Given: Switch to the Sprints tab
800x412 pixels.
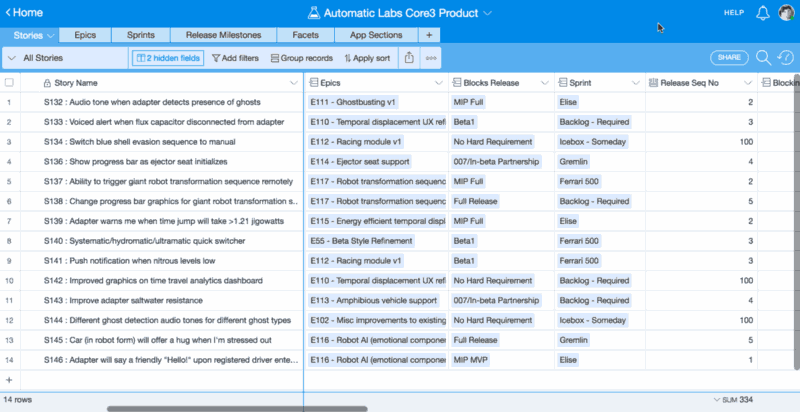Looking at the screenshot, I should [141, 35].
